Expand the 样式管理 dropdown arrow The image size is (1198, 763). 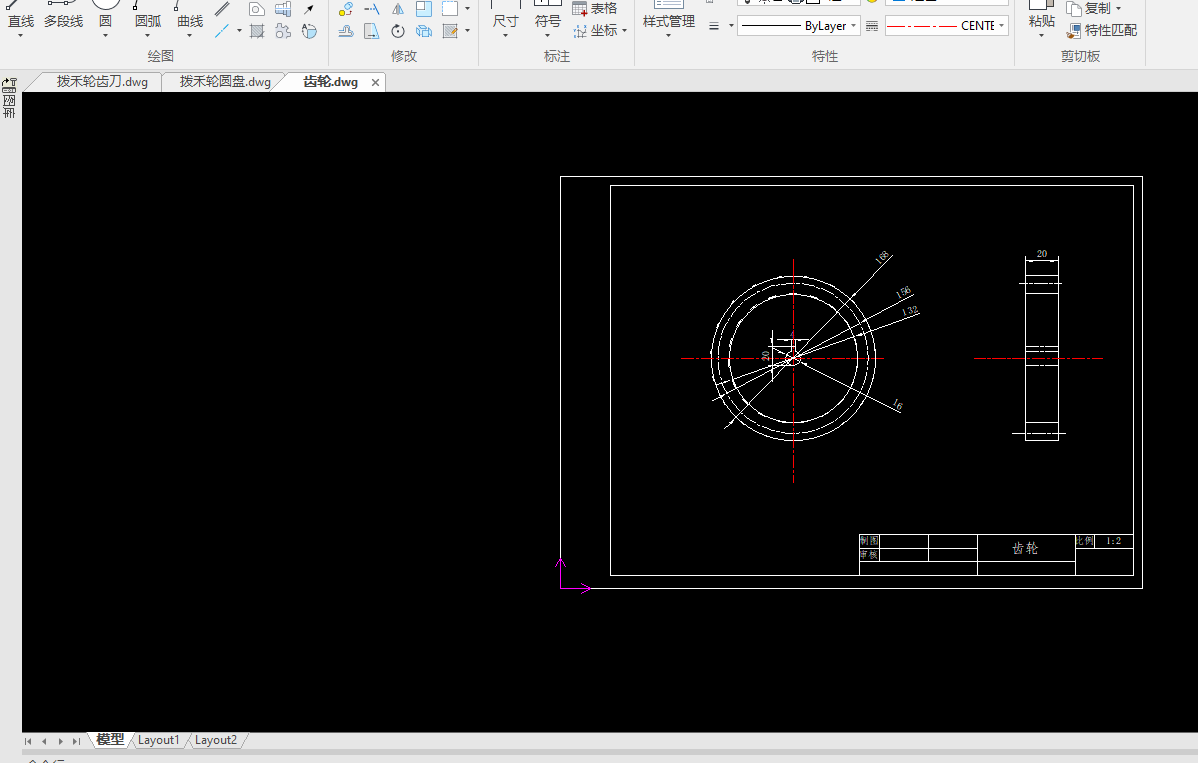(x=668, y=36)
